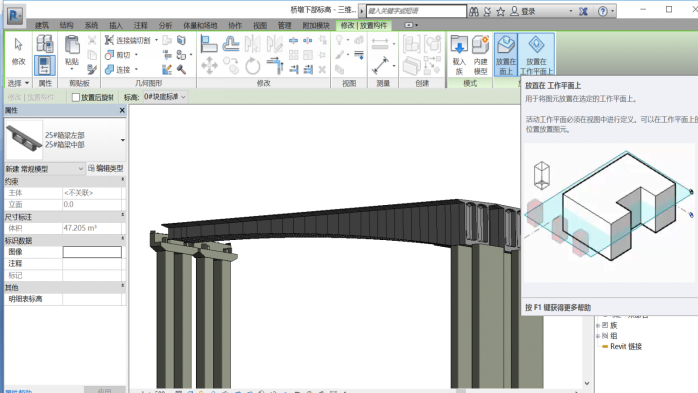Image resolution: width=698 pixels, height=393 pixels.
Task: Close the Properties panel
Action: (x=122, y=110)
